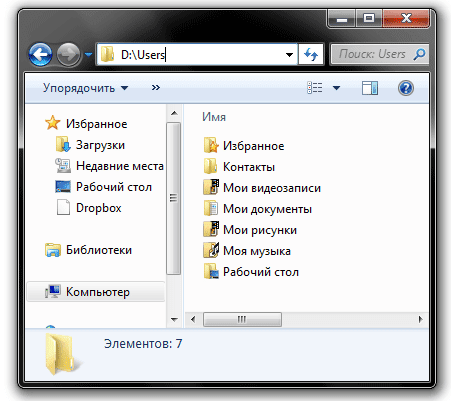This screenshot has width=451, height=401.
Task: Go back with the blue Back arrow
Action: [x=40, y=54]
